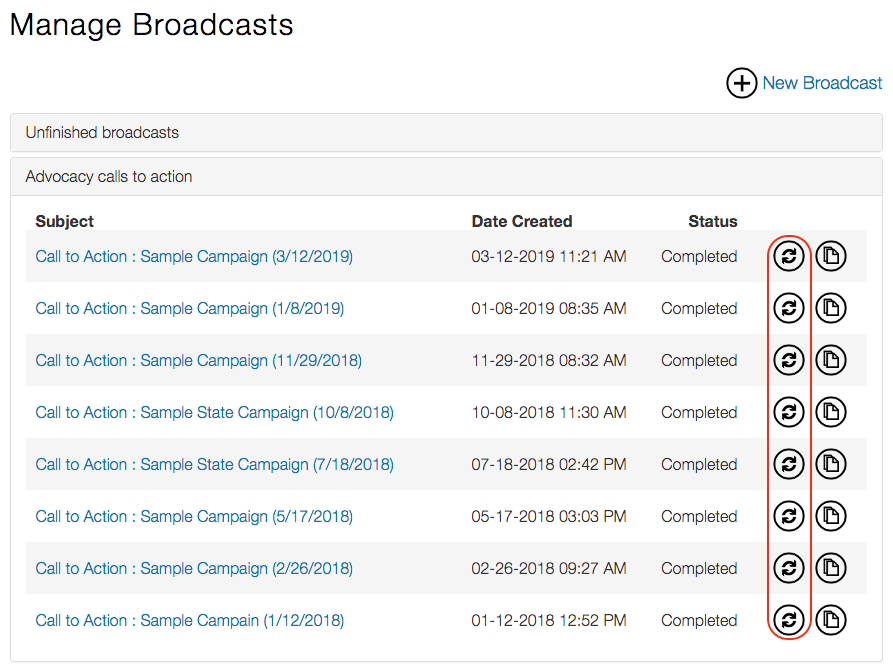Click the copy icon for 11/29/2018 campaign

(830, 361)
